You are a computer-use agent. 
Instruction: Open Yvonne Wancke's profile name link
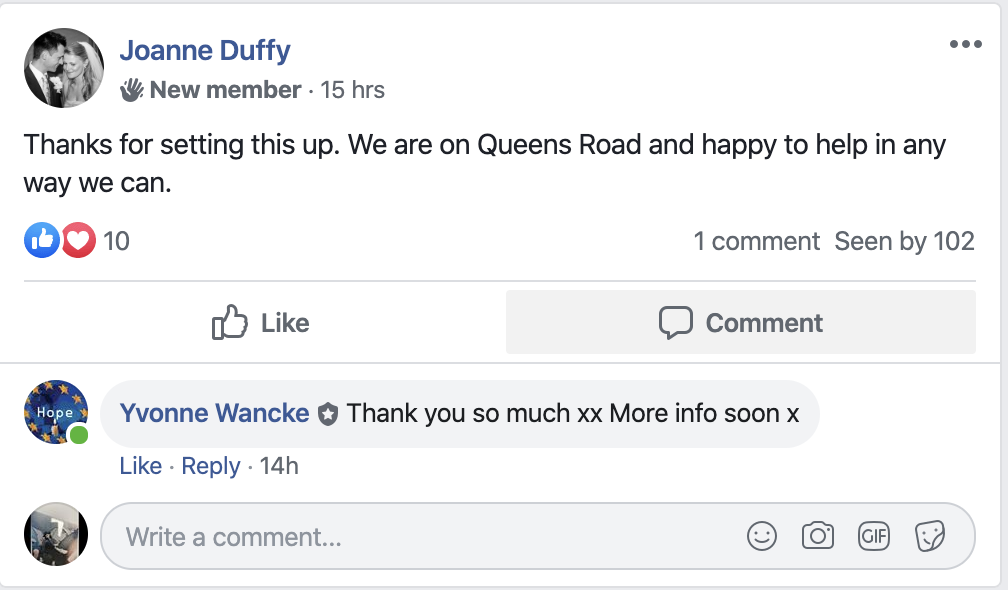coord(214,413)
